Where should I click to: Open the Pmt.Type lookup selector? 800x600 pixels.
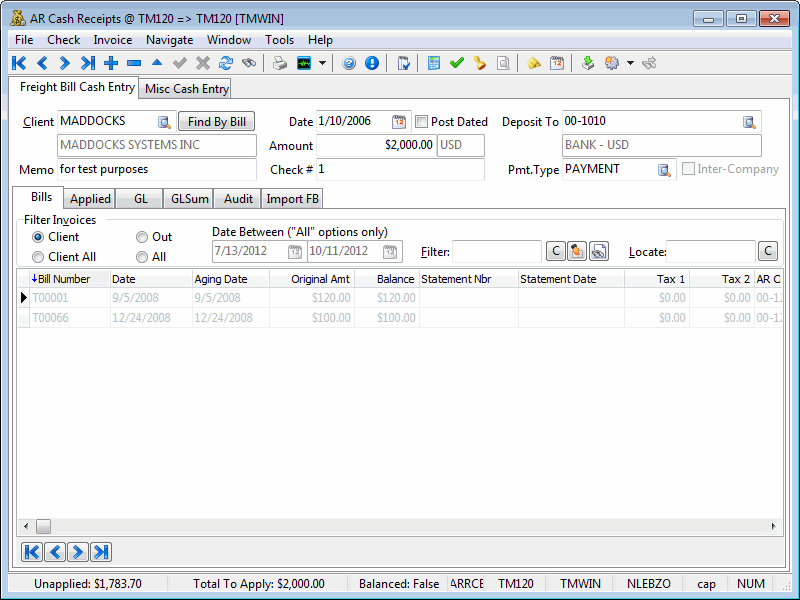pyautogui.click(x=664, y=170)
